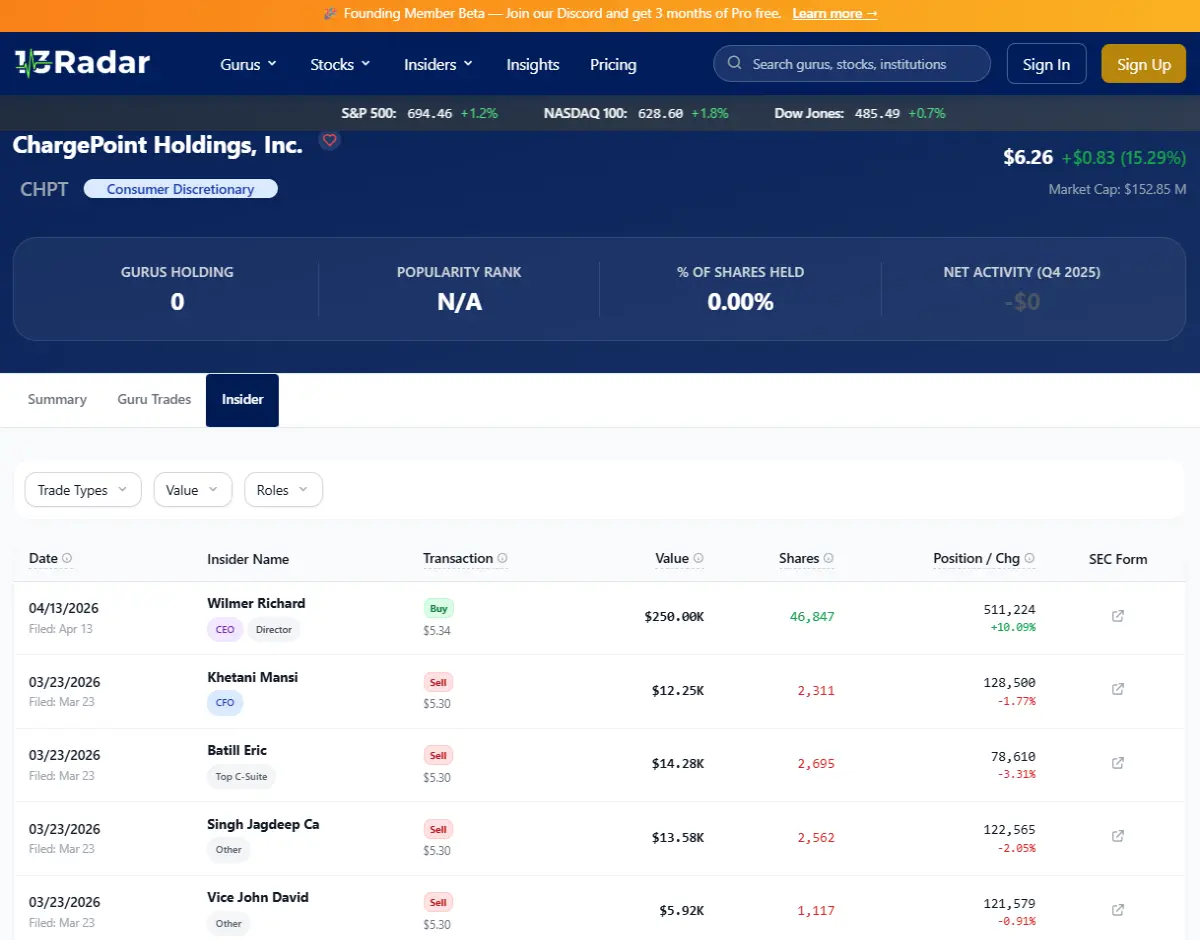Click the Sign Up button
The height and width of the screenshot is (940, 1200).
coord(1144,64)
